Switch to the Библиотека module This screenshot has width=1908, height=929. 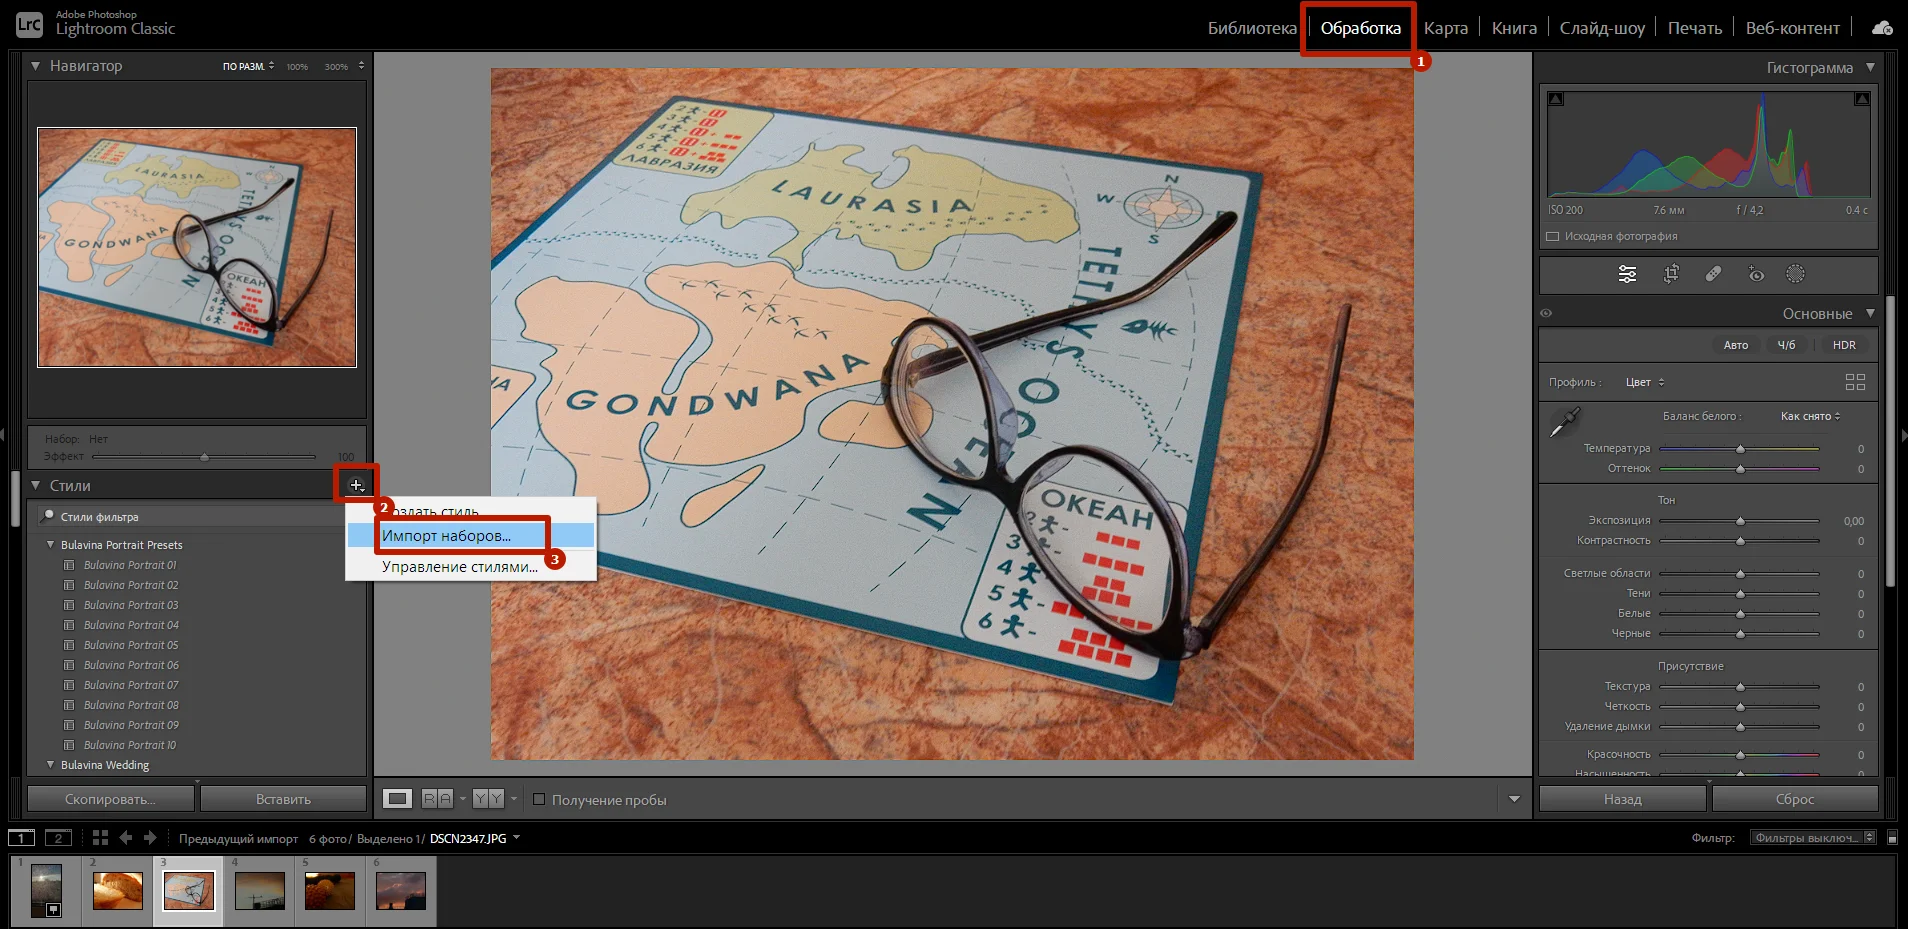coord(1251,28)
